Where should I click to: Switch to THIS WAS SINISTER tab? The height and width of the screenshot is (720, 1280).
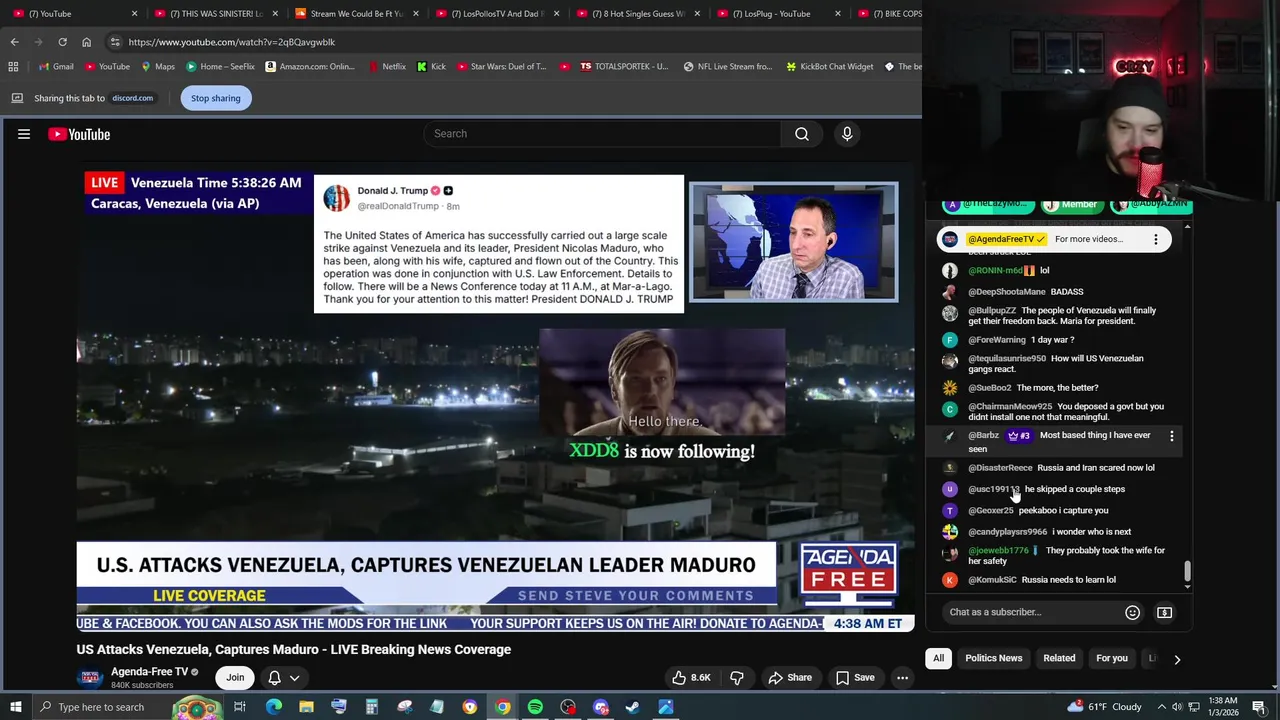[215, 14]
